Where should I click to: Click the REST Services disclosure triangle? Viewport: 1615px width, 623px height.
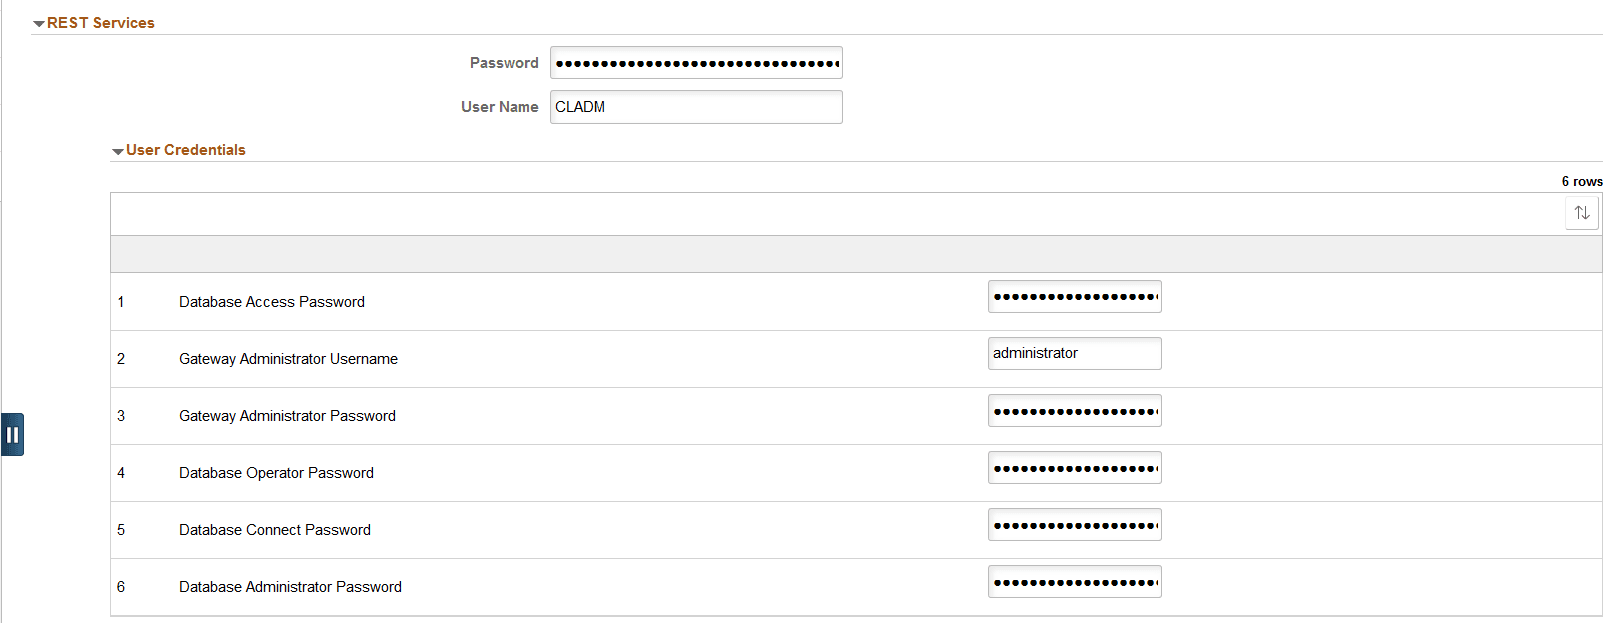[x=37, y=22]
